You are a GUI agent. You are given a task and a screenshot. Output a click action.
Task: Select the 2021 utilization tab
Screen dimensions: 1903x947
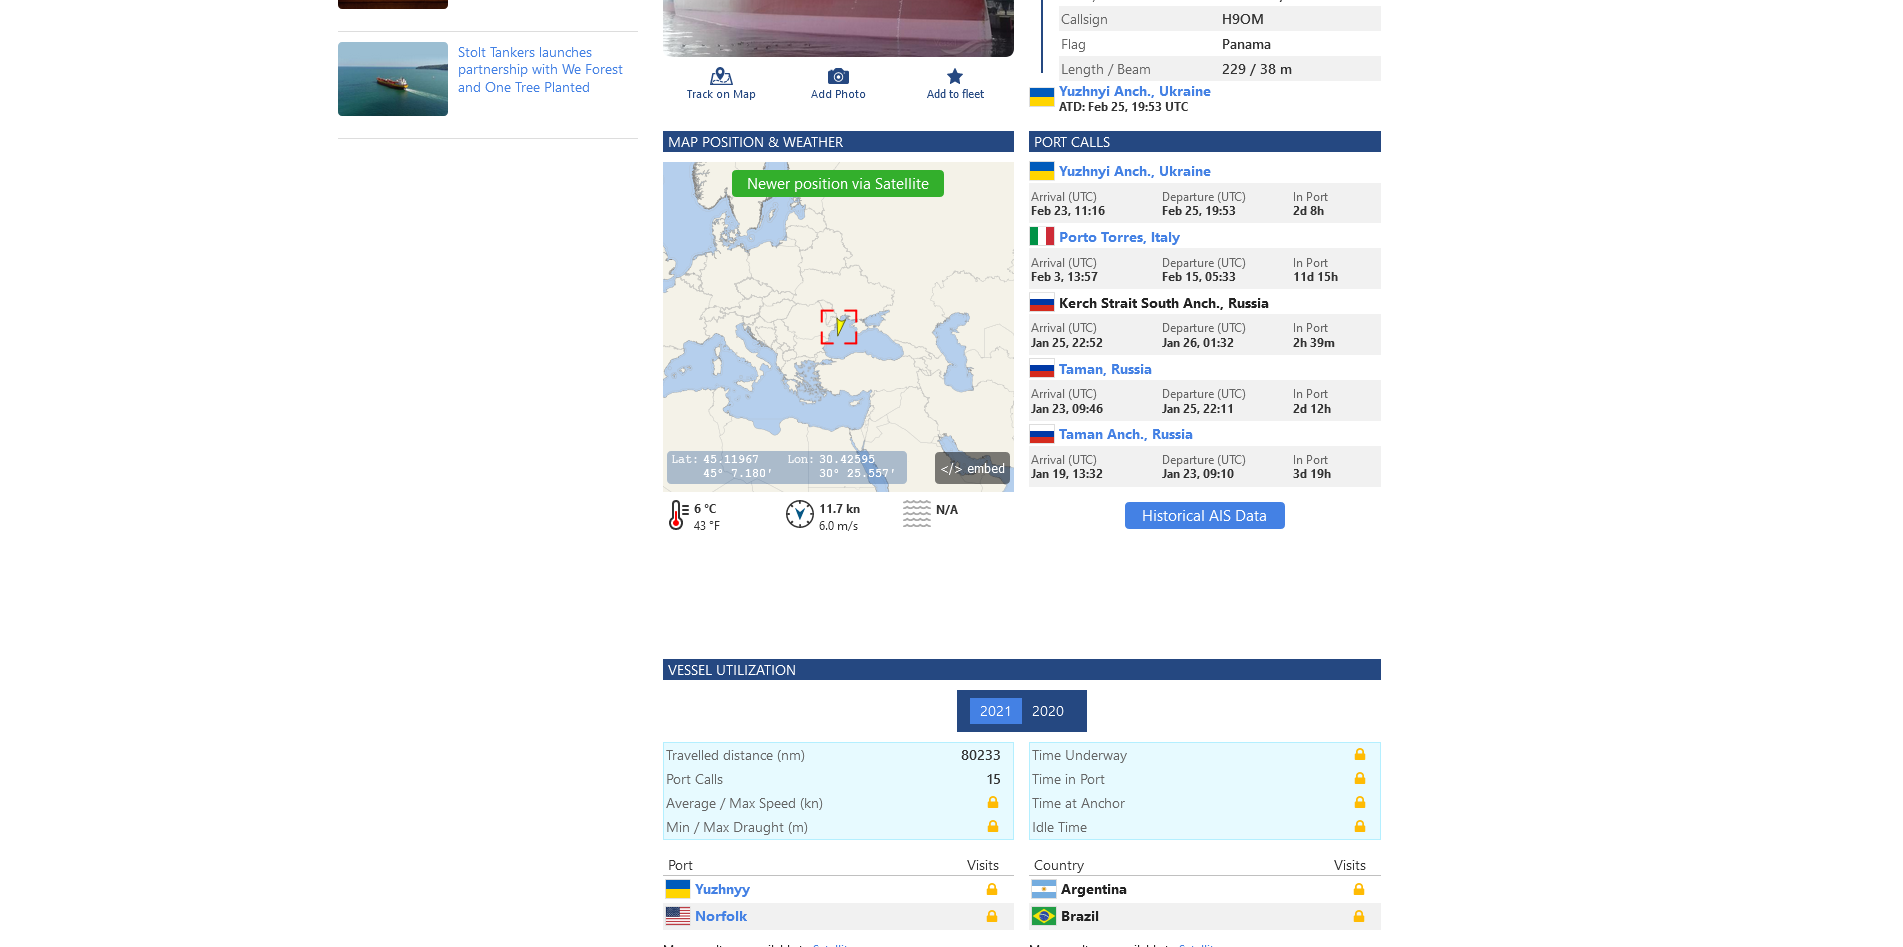[x=995, y=711]
